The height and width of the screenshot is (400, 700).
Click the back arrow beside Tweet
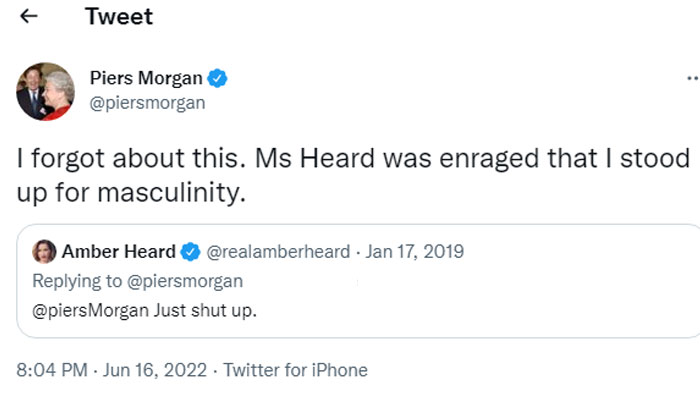pyautogui.click(x=30, y=17)
